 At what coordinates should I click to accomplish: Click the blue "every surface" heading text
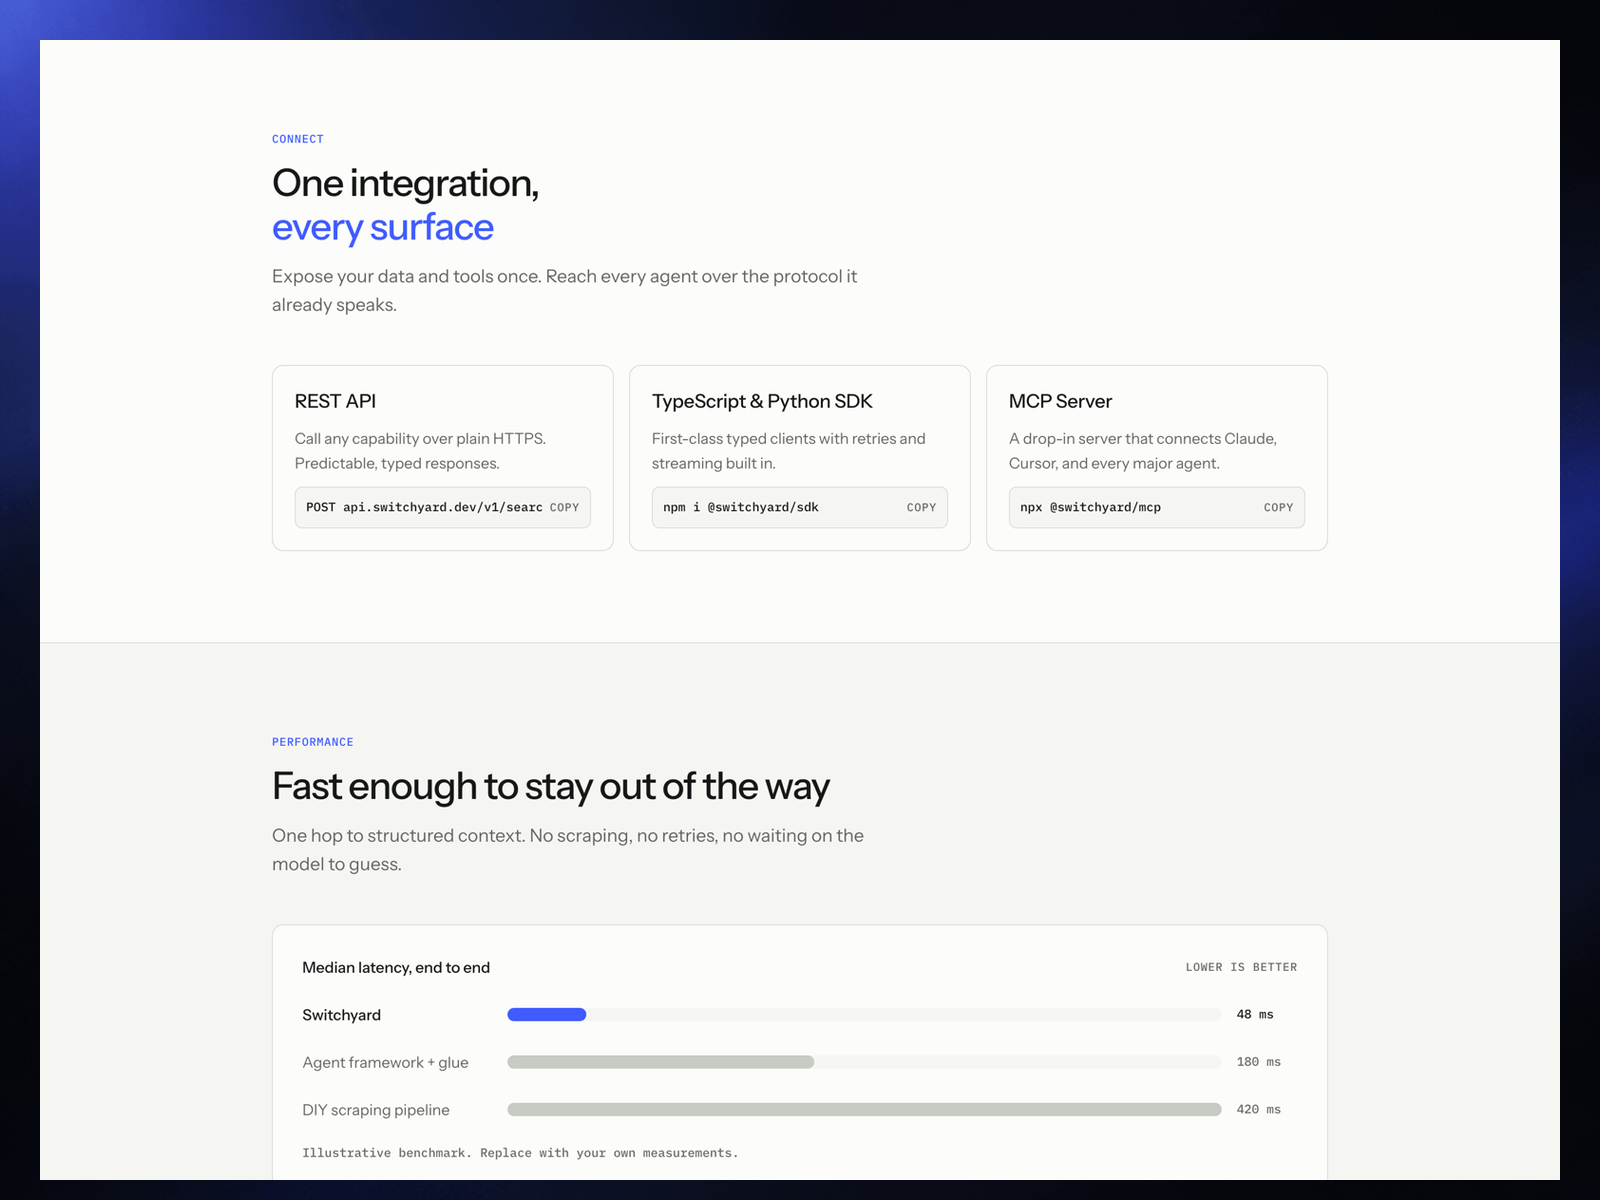[383, 228]
